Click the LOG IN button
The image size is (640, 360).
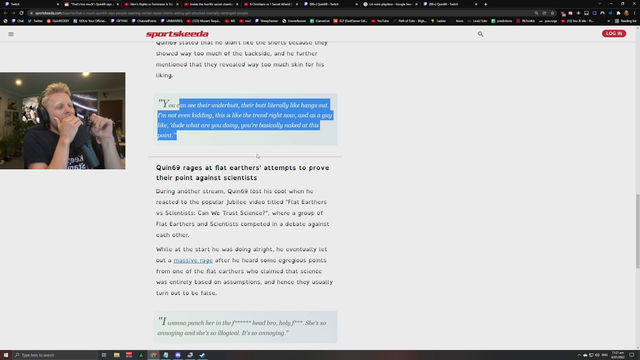coord(614,33)
